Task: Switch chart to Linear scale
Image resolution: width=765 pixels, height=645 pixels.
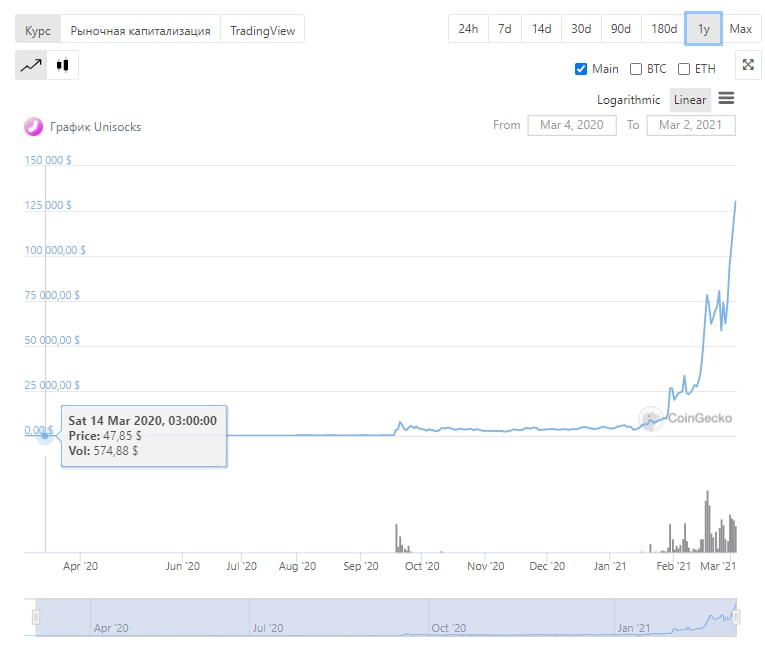Action: (690, 100)
